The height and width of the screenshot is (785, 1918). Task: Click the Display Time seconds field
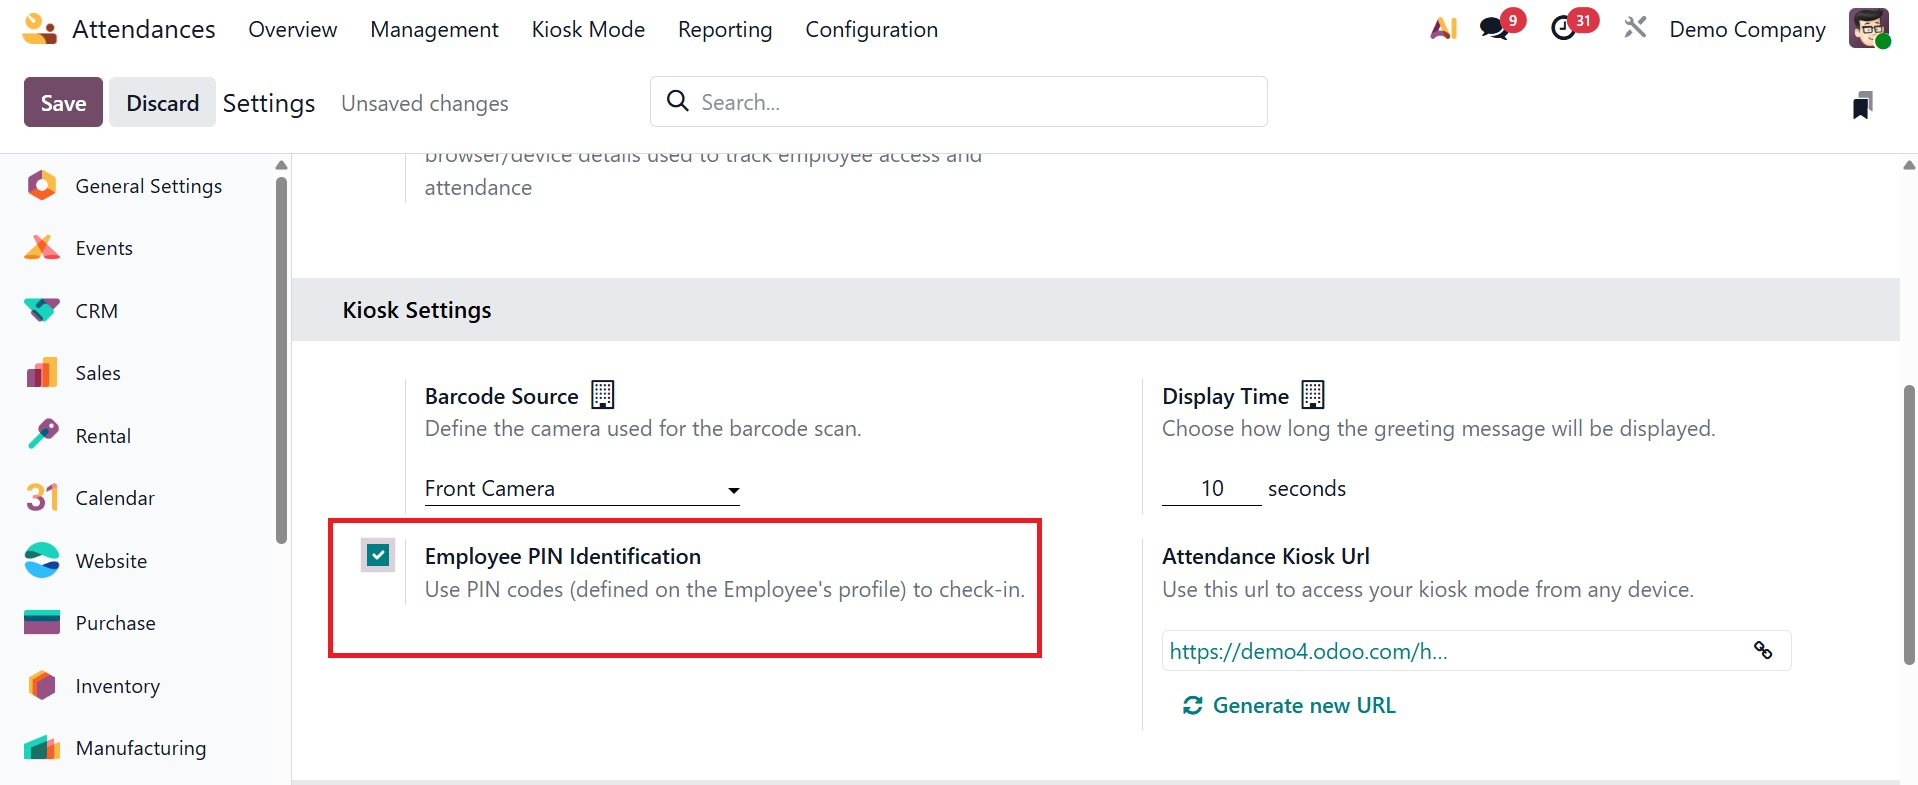pos(1211,489)
